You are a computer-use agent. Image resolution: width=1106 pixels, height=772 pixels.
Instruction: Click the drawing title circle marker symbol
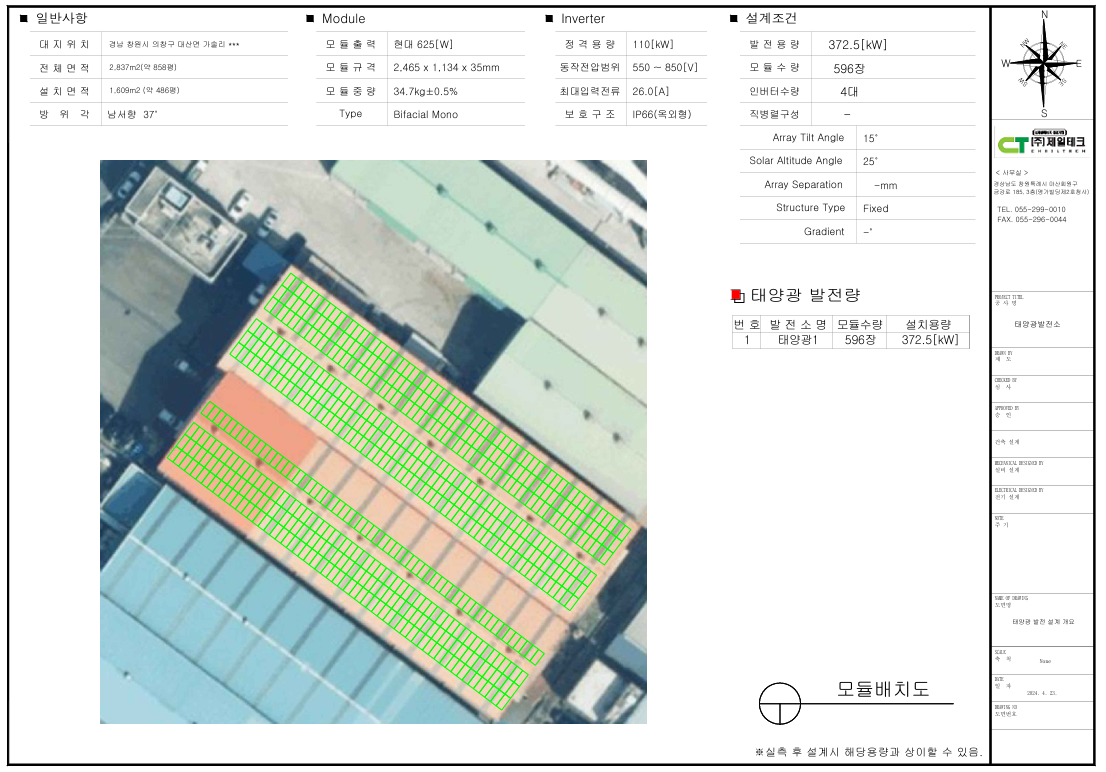[x=780, y=704]
